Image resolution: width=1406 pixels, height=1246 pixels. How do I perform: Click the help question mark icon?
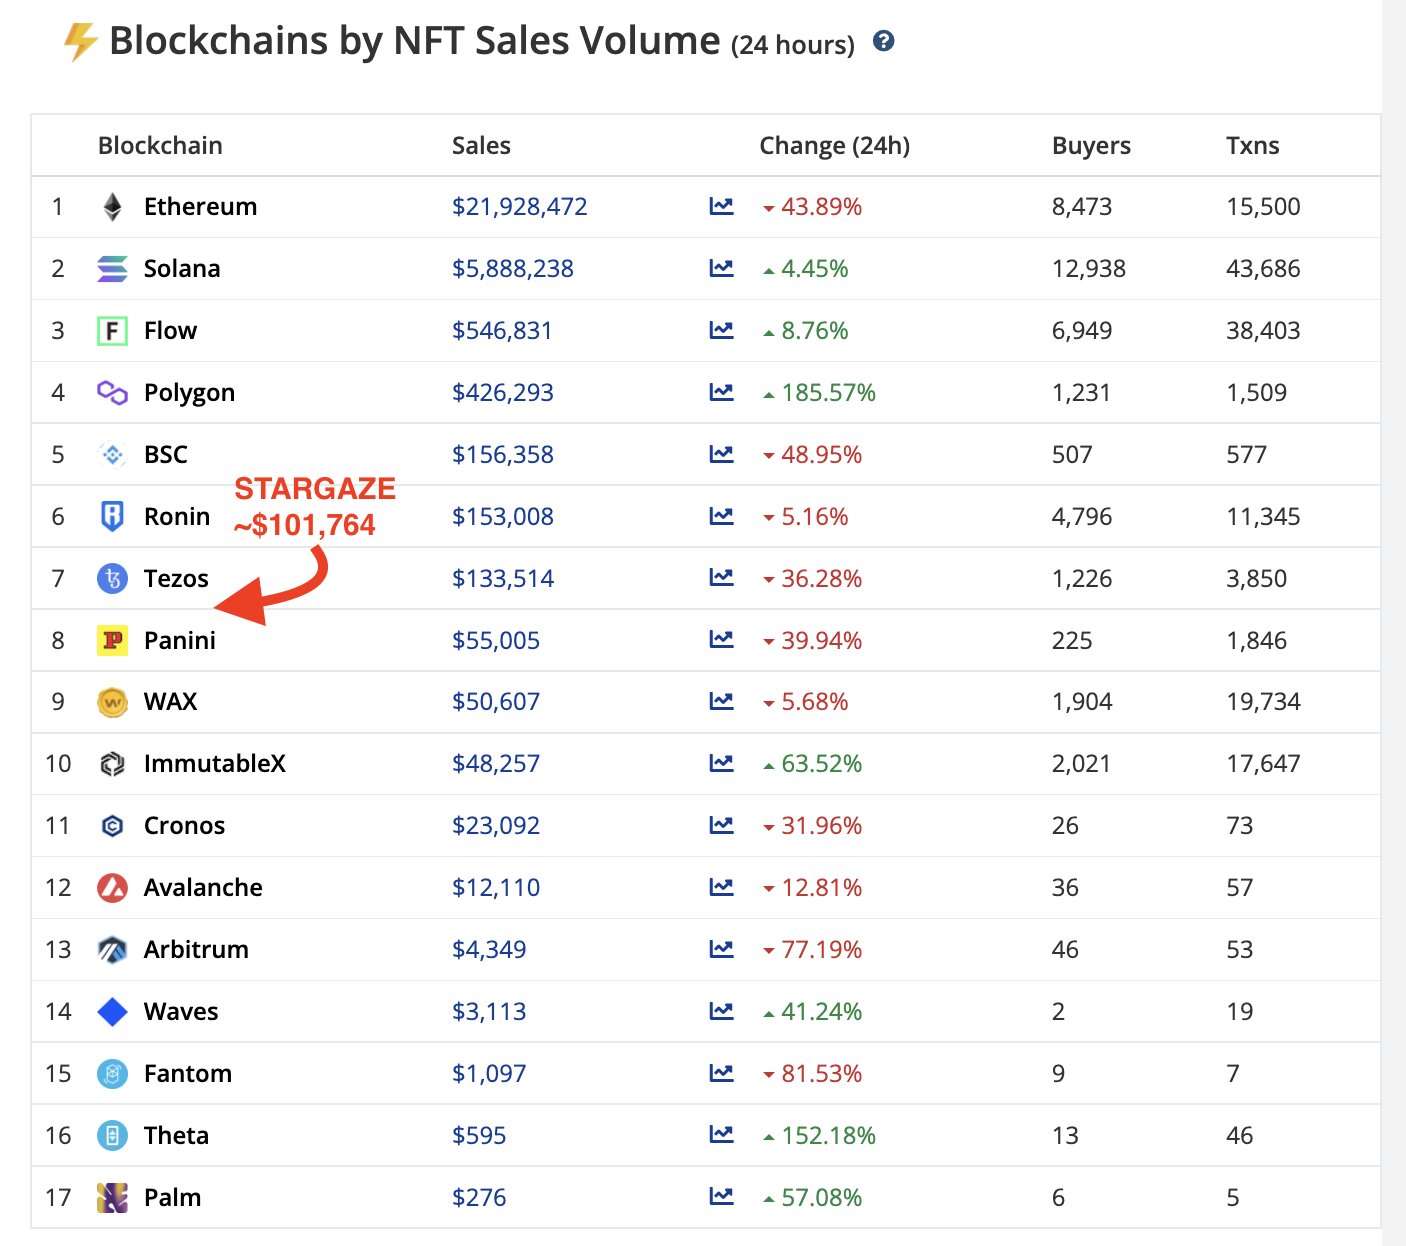click(883, 41)
